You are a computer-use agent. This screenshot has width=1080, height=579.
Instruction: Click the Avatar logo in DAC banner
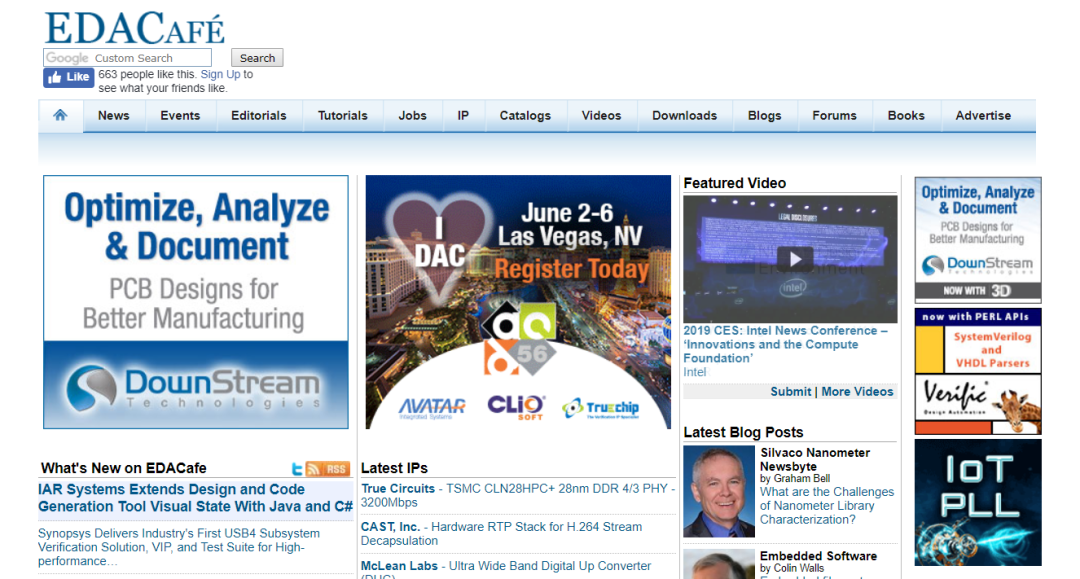click(432, 408)
